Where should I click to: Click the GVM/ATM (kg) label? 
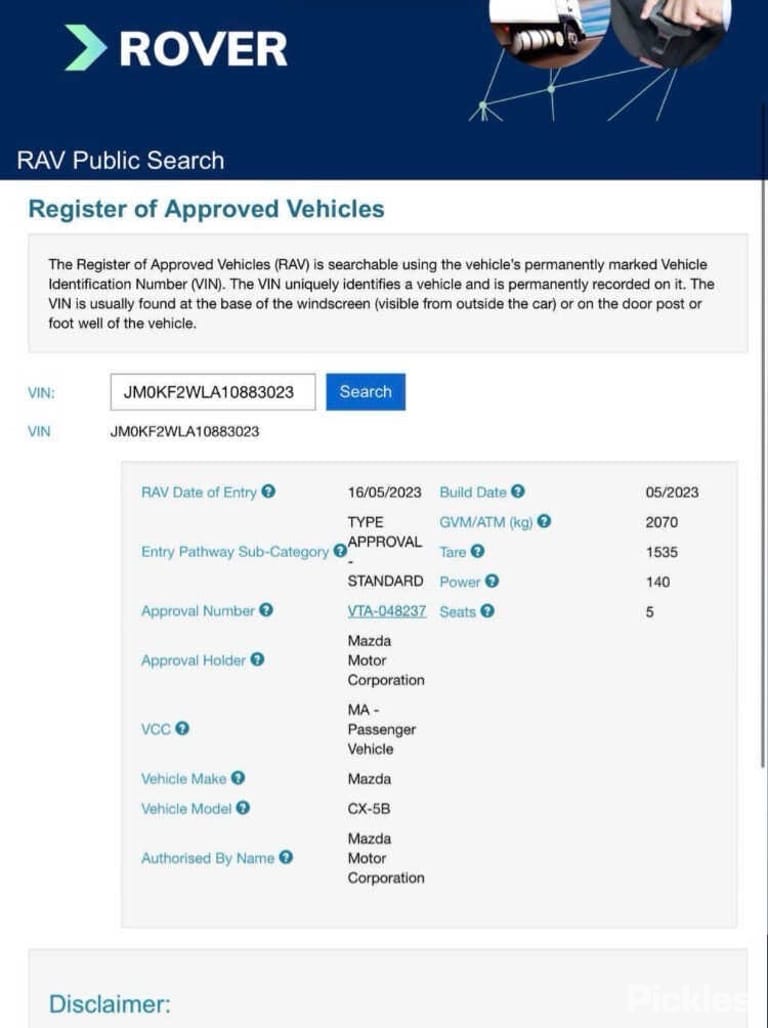(x=486, y=523)
